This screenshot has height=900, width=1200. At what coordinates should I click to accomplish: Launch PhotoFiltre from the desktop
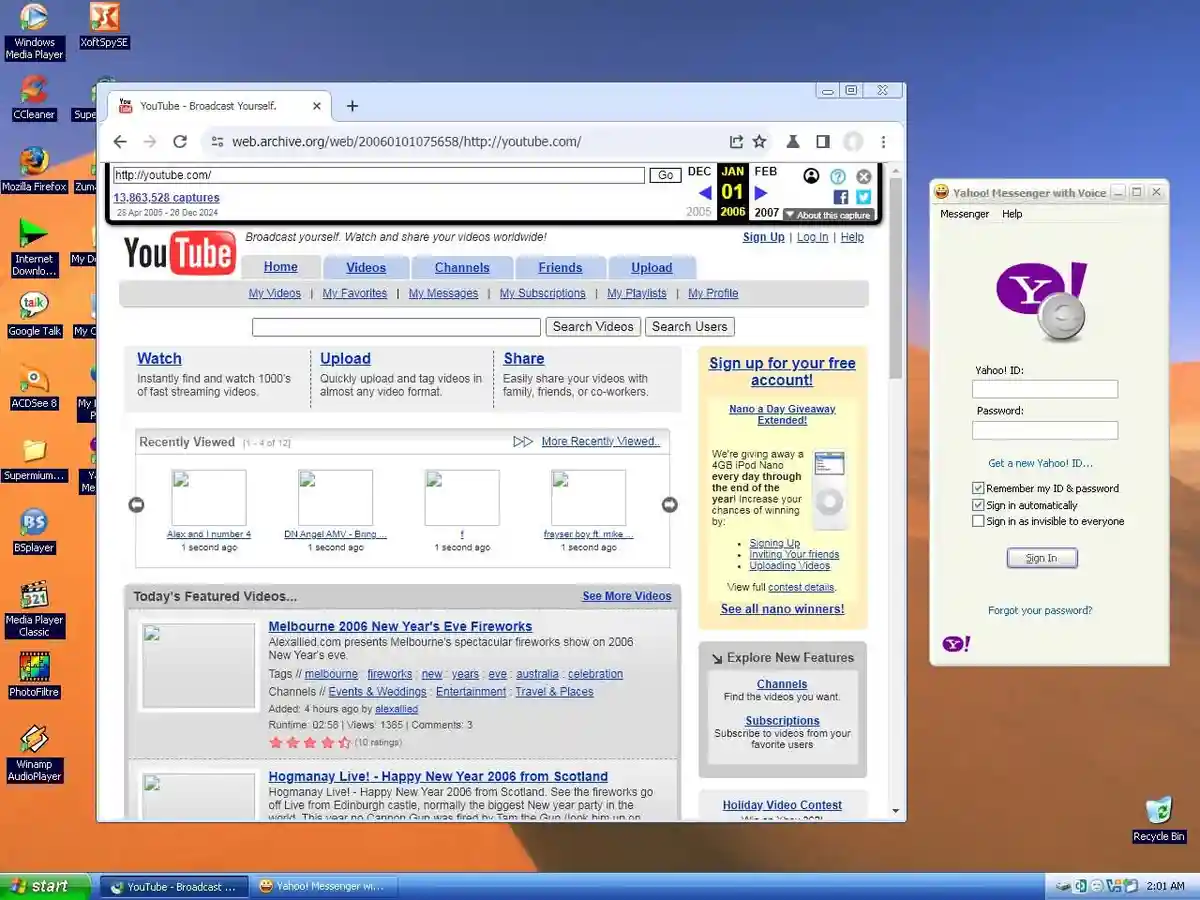(x=34, y=674)
